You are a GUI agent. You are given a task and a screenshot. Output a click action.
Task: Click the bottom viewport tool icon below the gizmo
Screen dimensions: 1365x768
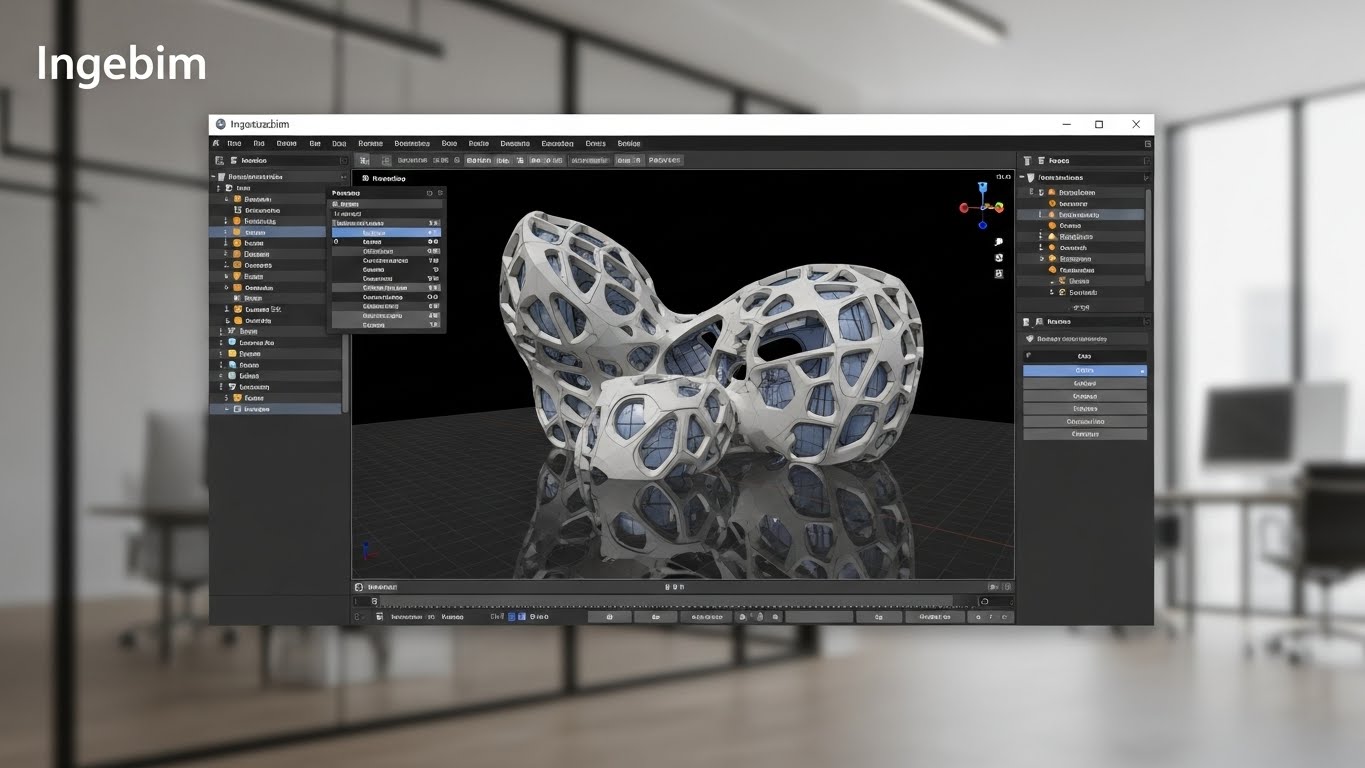tap(998, 274)
